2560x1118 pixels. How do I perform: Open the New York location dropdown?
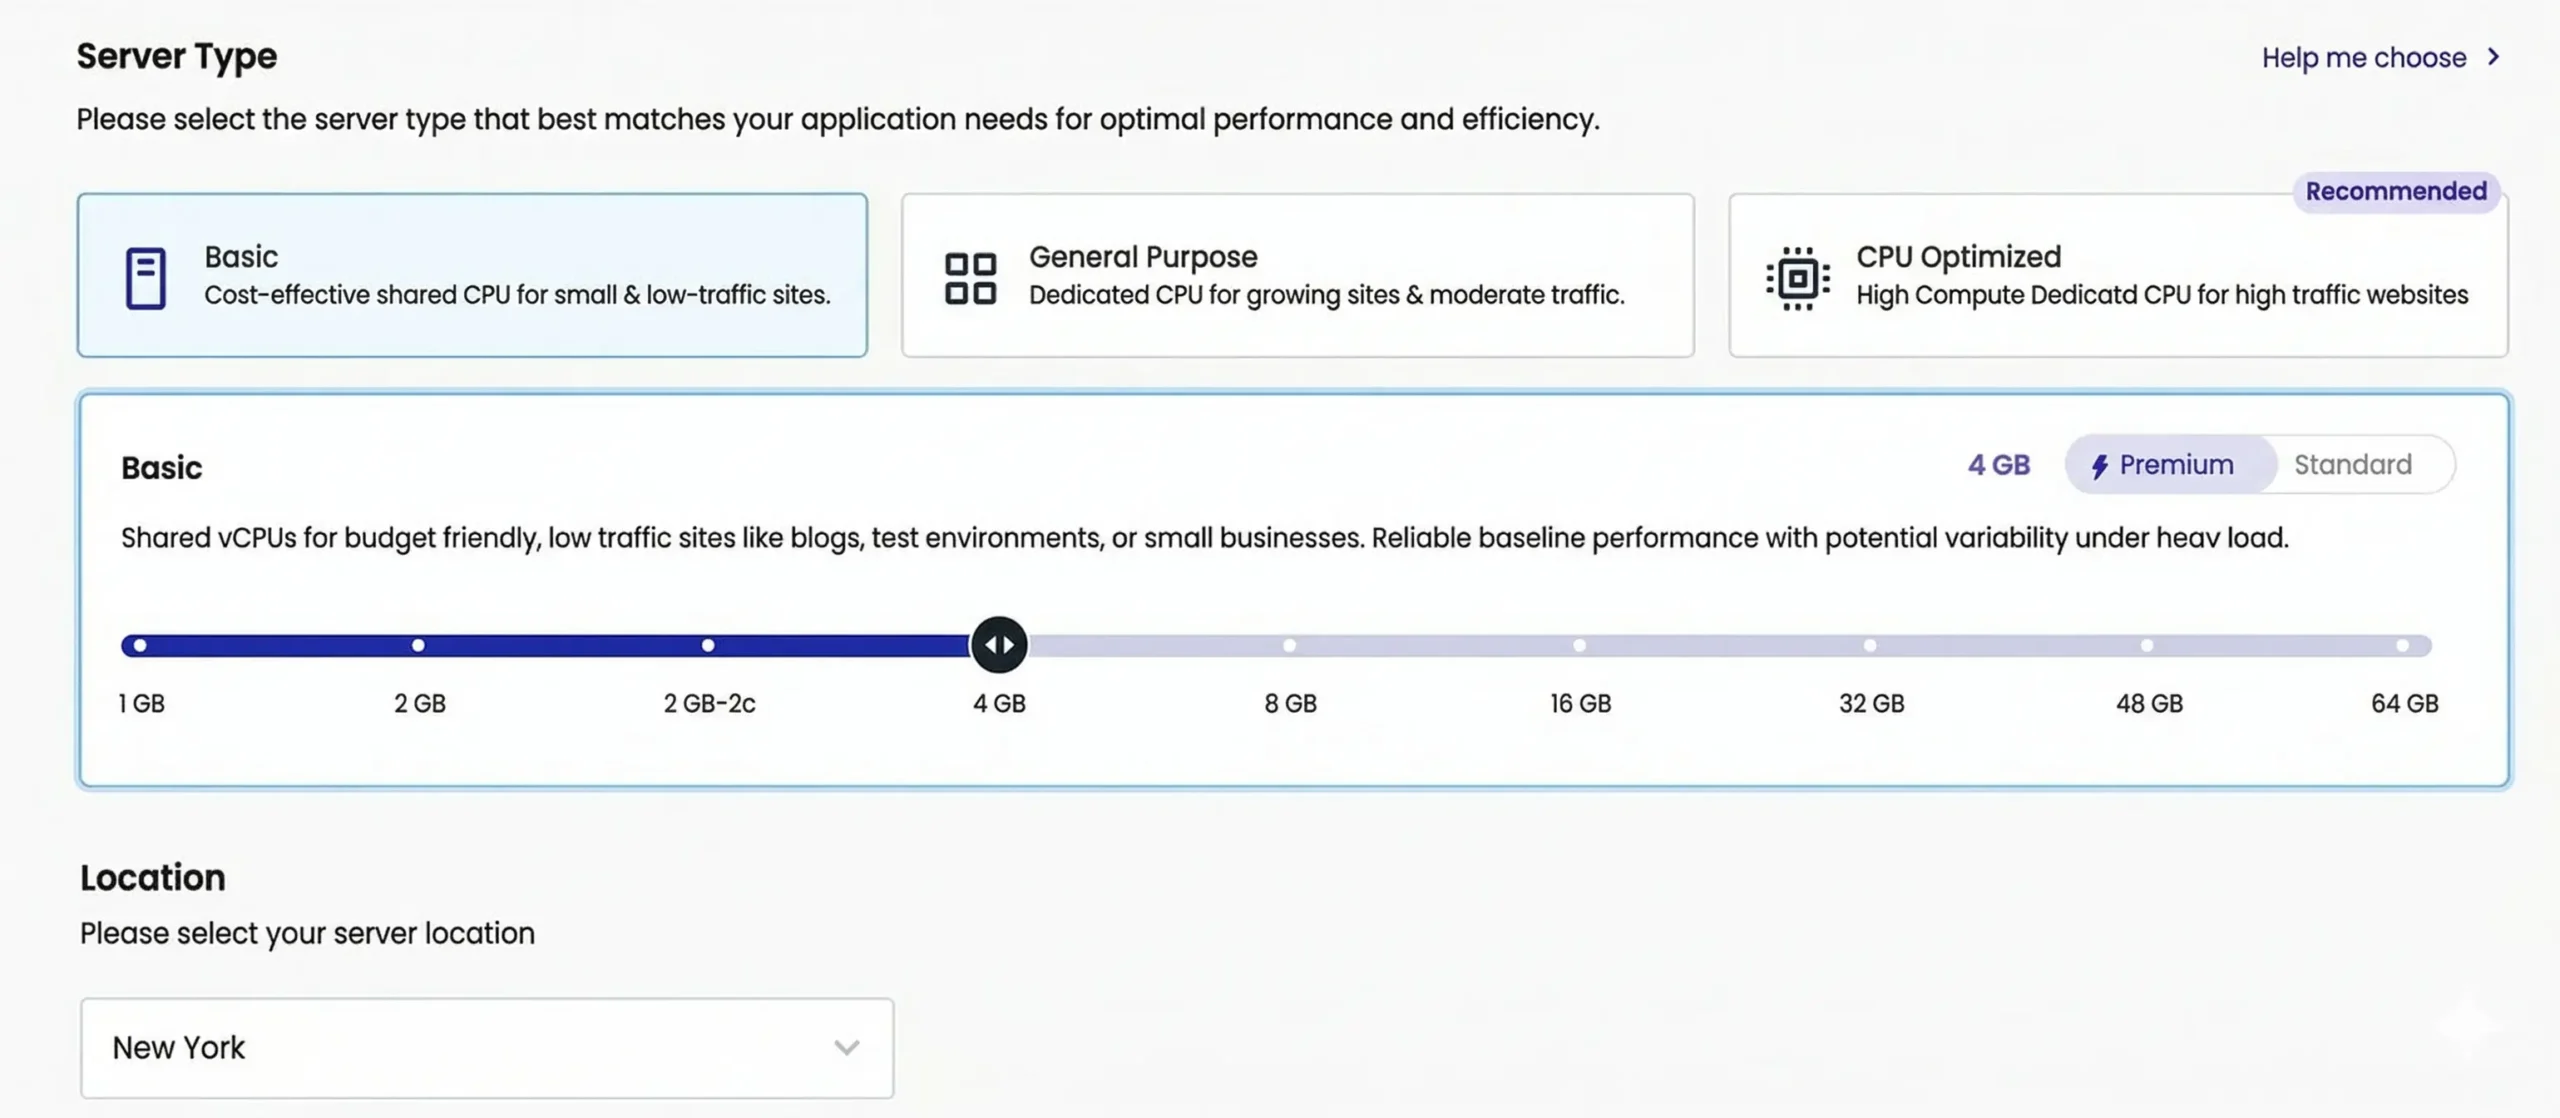486,1047
